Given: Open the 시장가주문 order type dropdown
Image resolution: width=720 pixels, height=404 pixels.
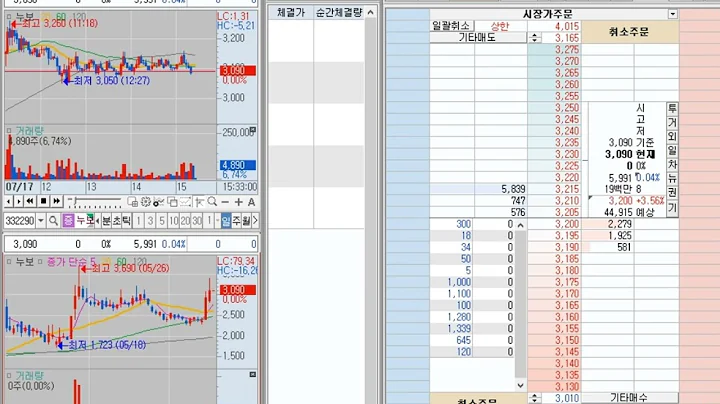Looking at the screenshot, I should [x=672, y=14].
